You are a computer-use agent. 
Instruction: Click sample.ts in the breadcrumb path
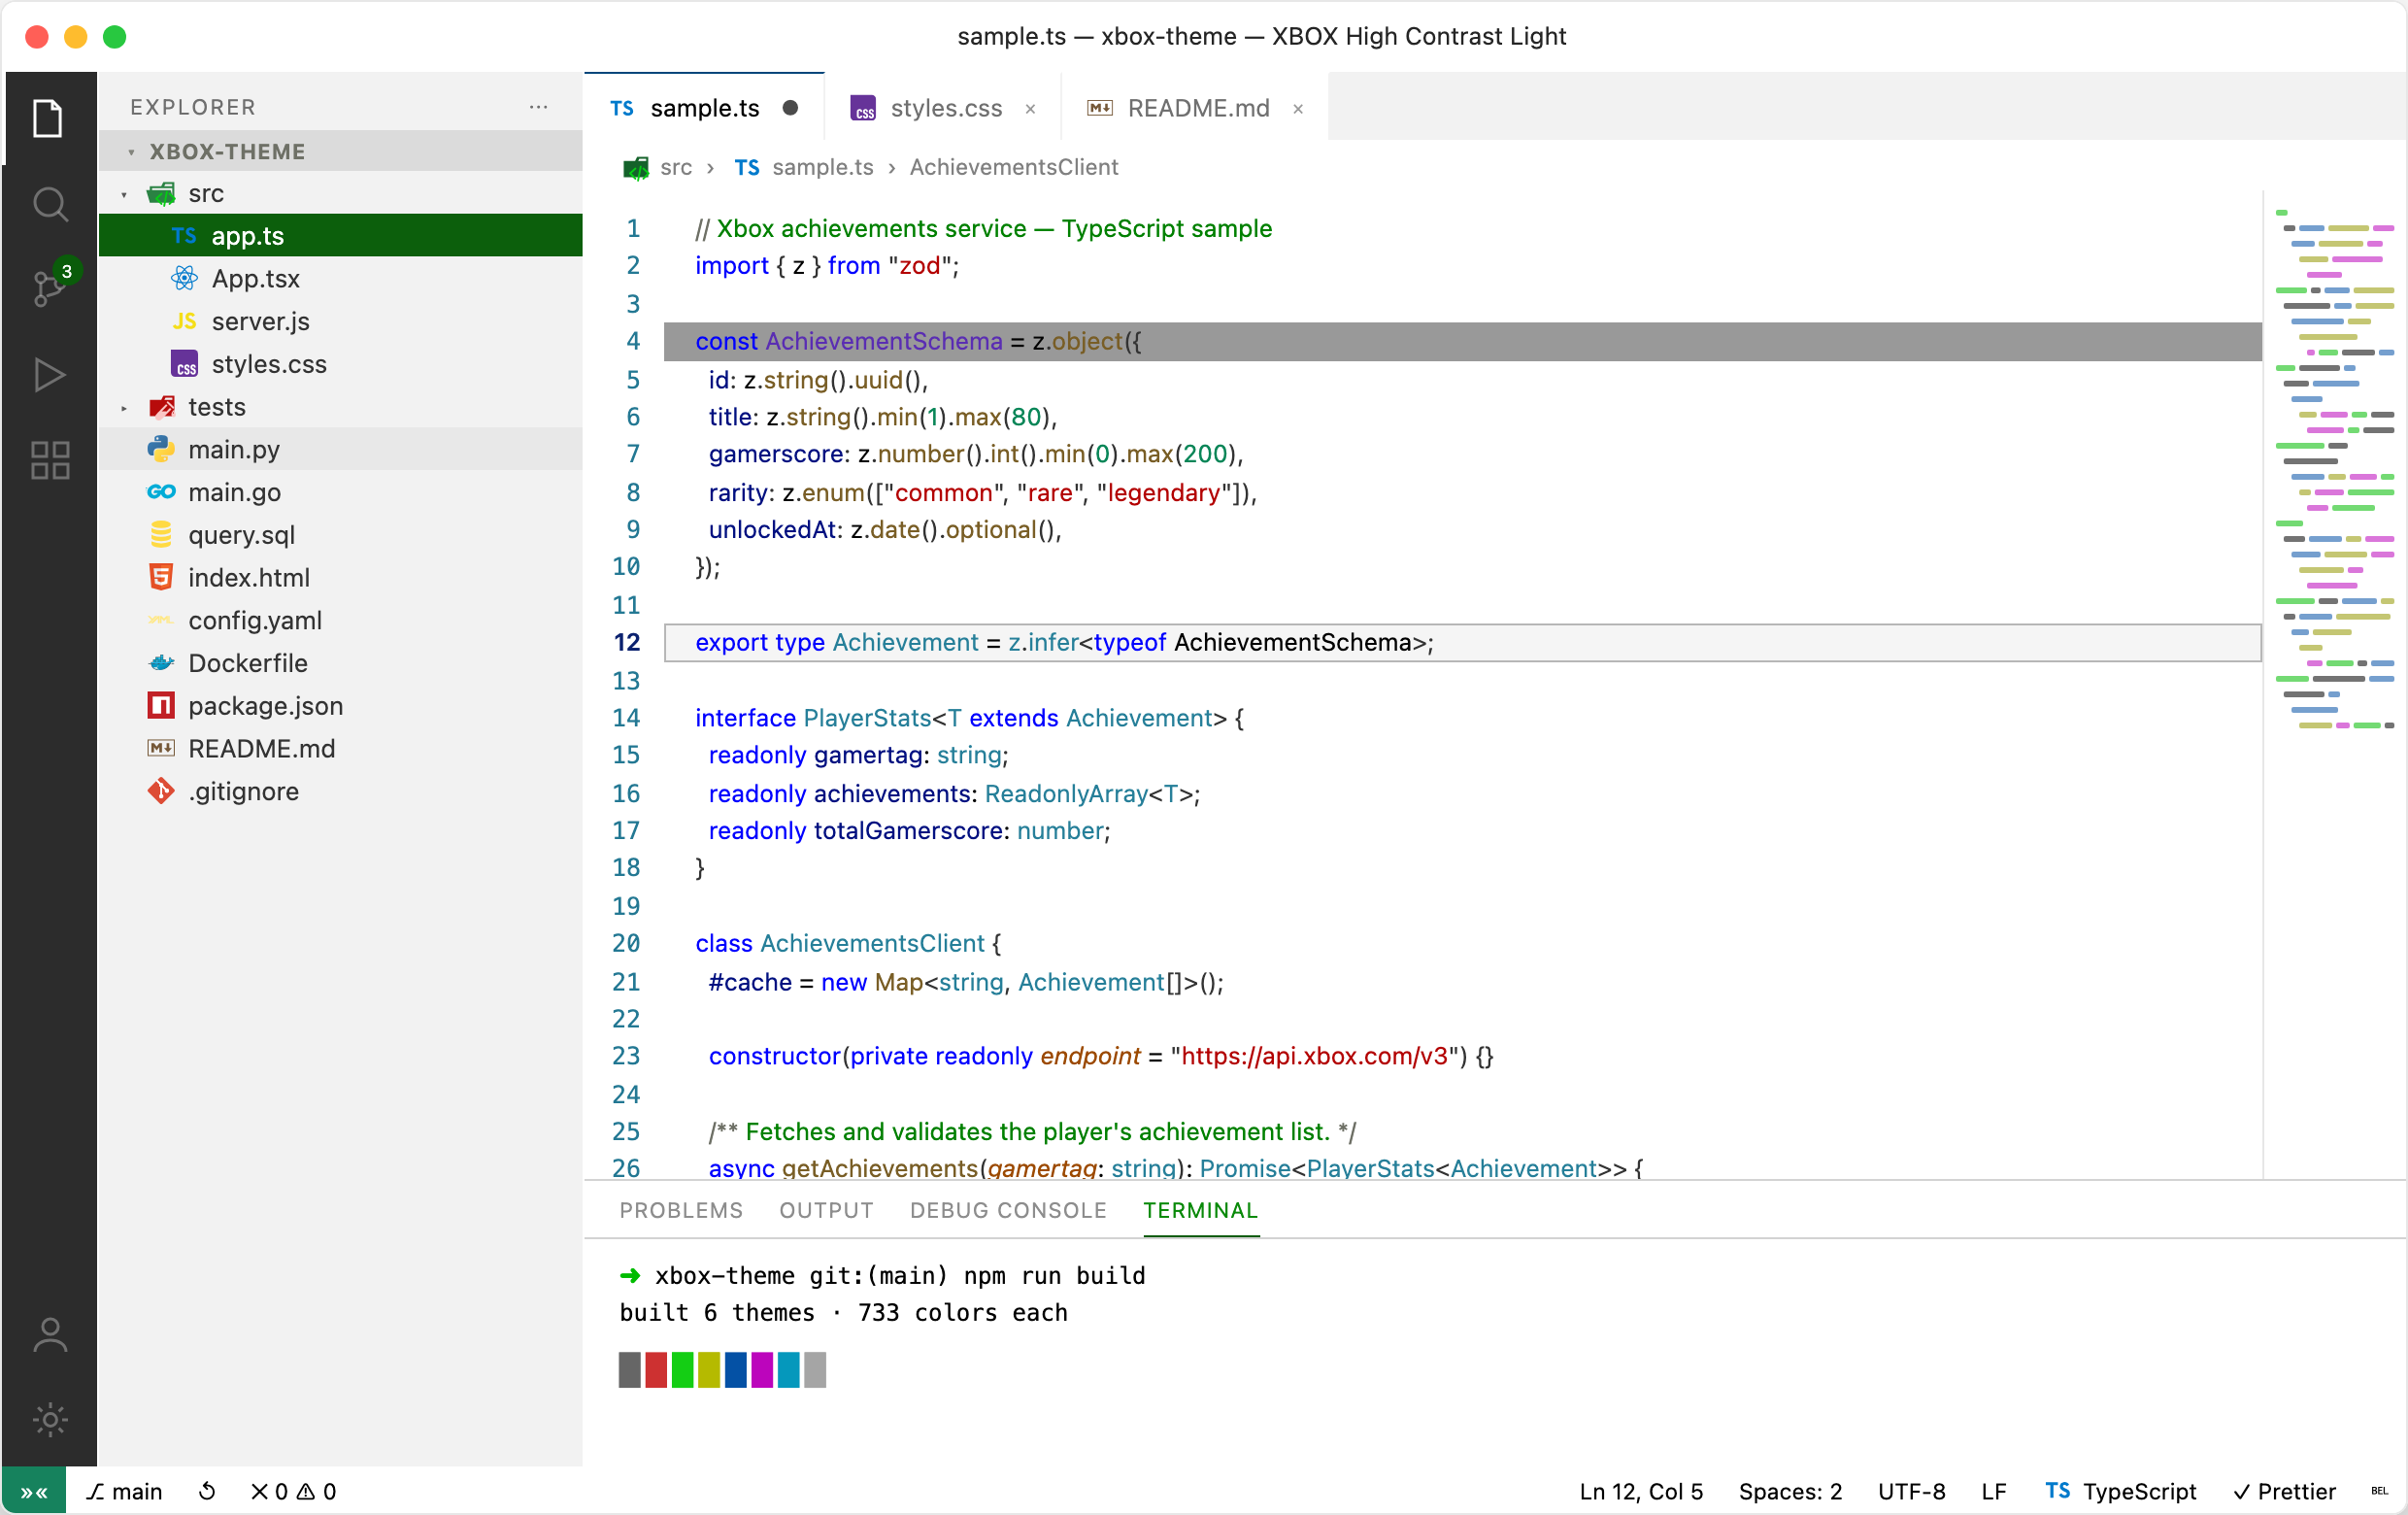823,167
